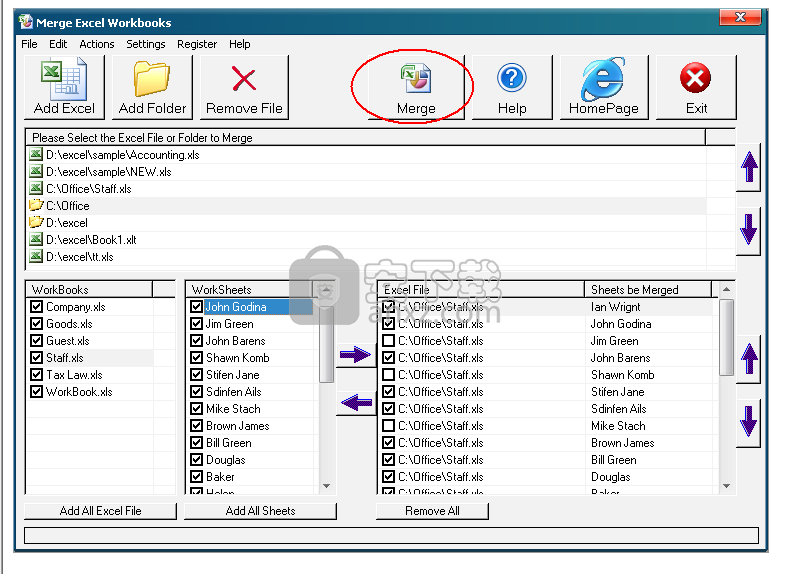794x574 pixels.
Task: Toggle the Tax Law.xls checkbox
Action: click(x=36, y=375)
